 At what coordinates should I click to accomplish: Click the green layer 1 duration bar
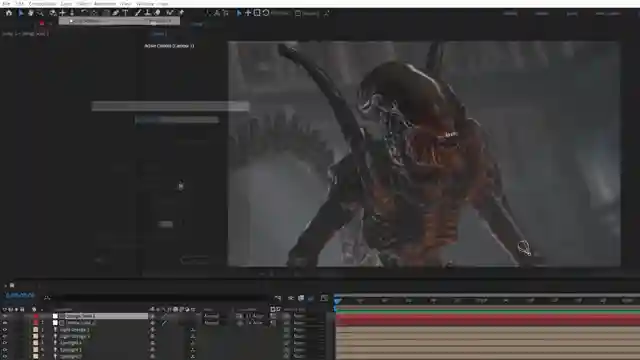click(x=487, y=312)
